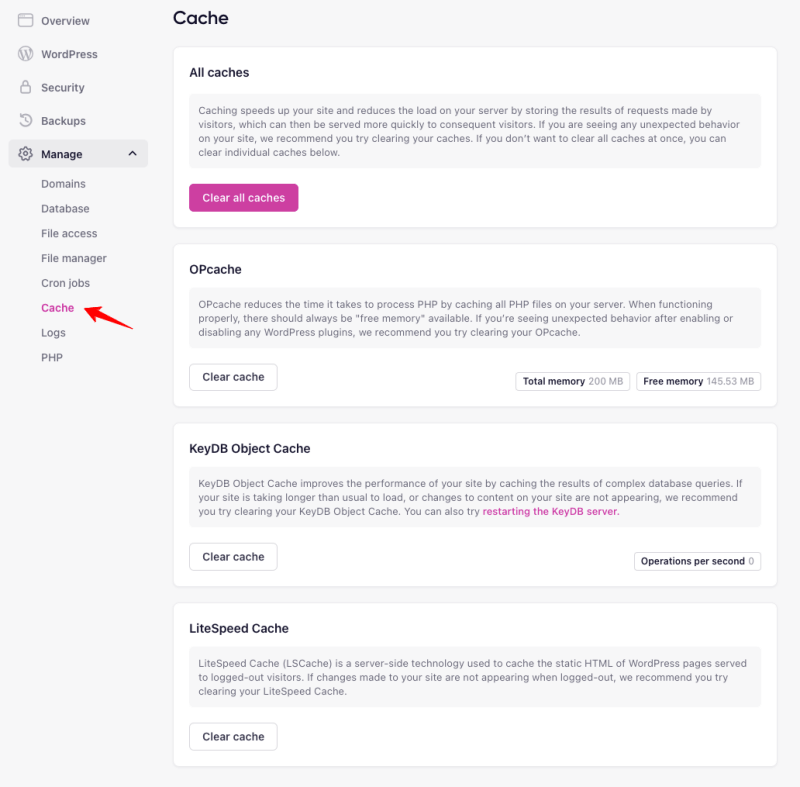Select Cron jobs in the sidebar
The width and height of the screenshot is (800, 787).
[x=66, y=283]
